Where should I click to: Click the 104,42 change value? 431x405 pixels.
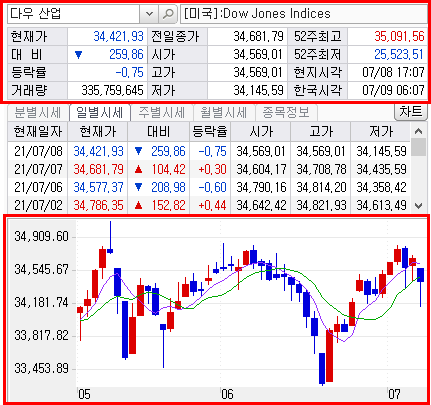click(x=168, y=169)
